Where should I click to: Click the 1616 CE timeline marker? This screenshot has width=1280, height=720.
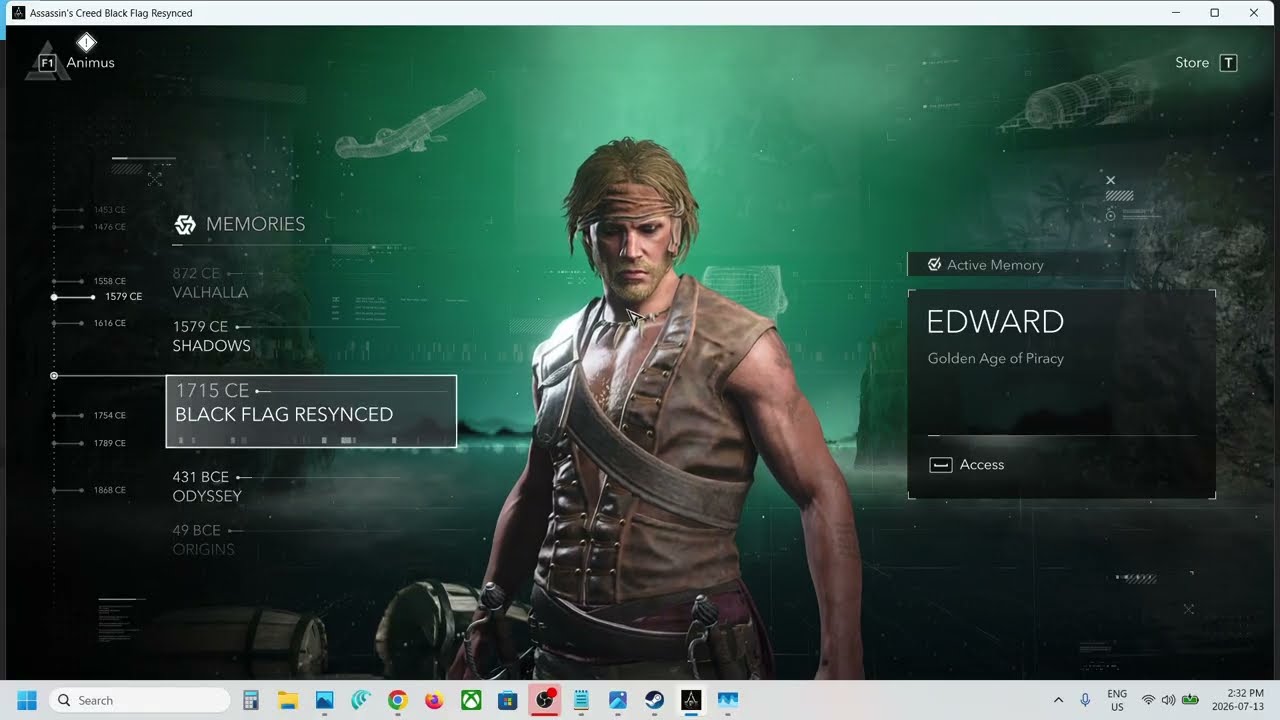tap(89, 323)
